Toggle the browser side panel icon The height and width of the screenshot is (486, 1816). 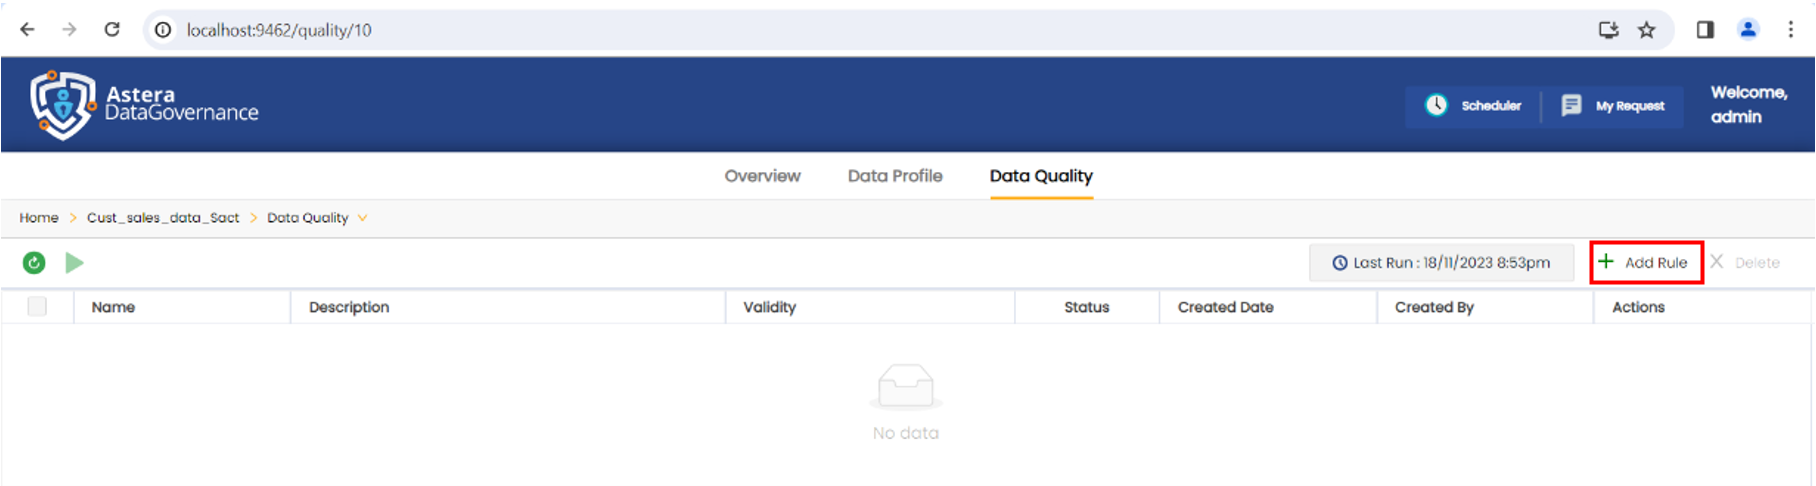tap(1705, 30)
